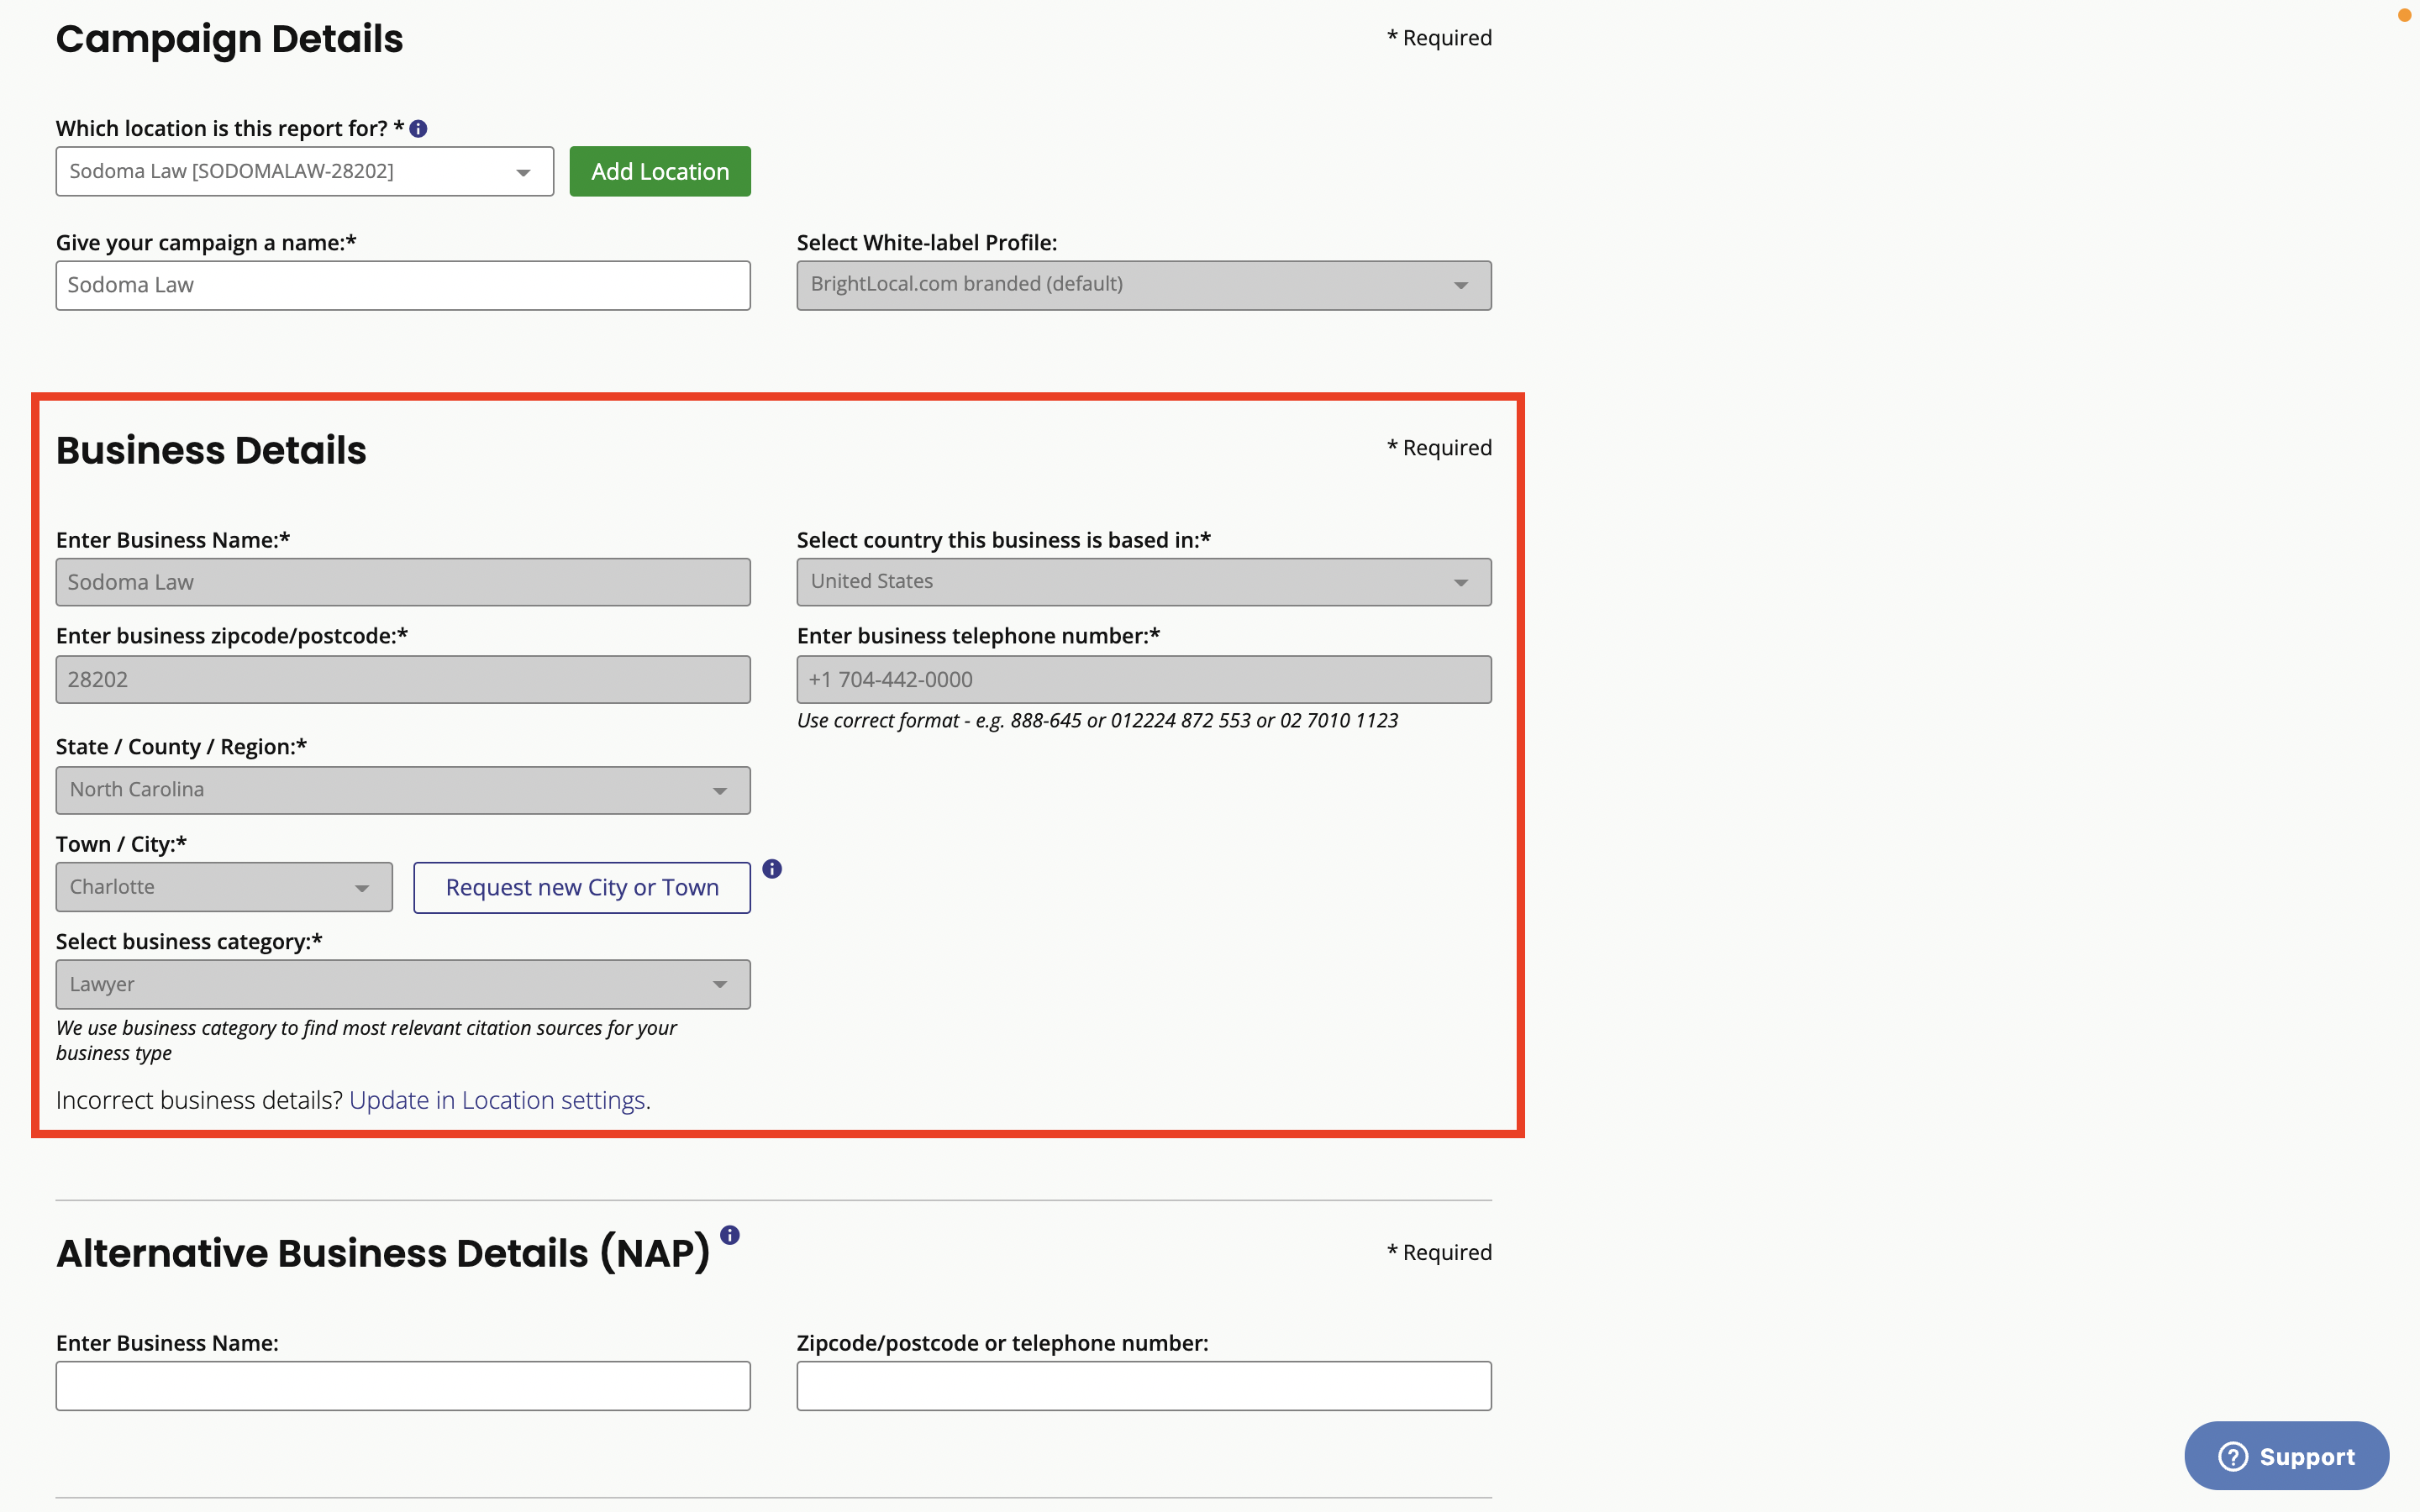2420x1512 pixels.
Task: Click the Business Details heading text
Action: (x=211, y=450)
